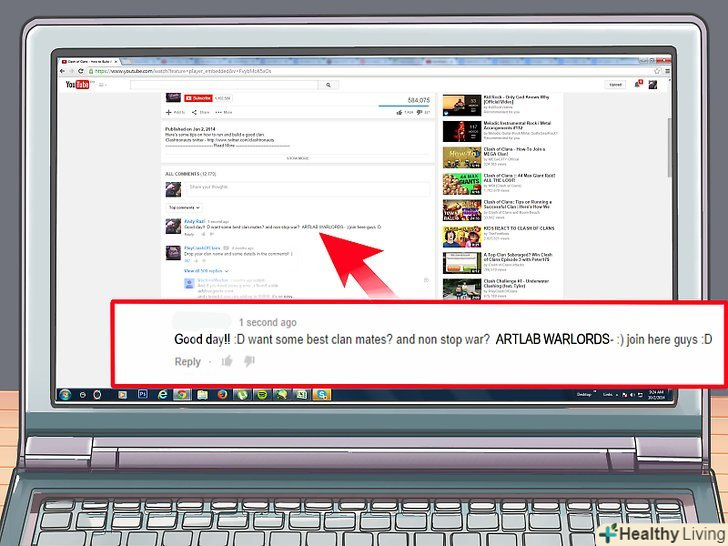Open Photoshop from the taskbar

(143, 394)
